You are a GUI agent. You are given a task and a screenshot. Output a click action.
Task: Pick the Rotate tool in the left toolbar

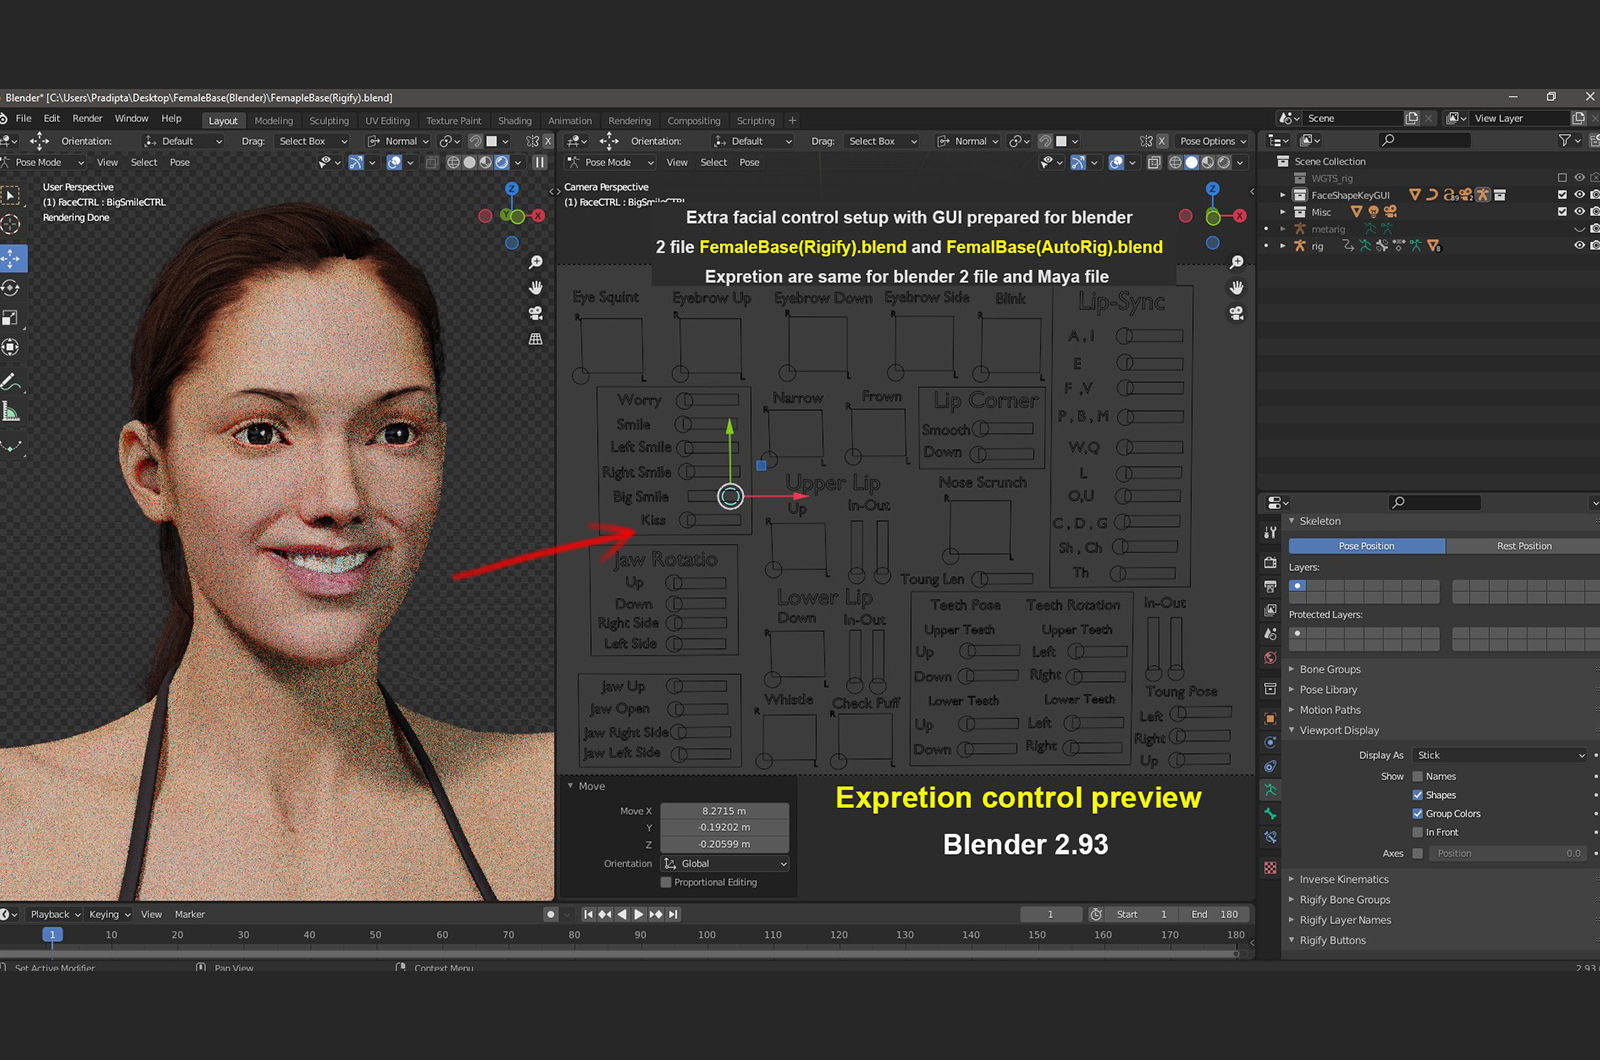(x=11, y=288)
